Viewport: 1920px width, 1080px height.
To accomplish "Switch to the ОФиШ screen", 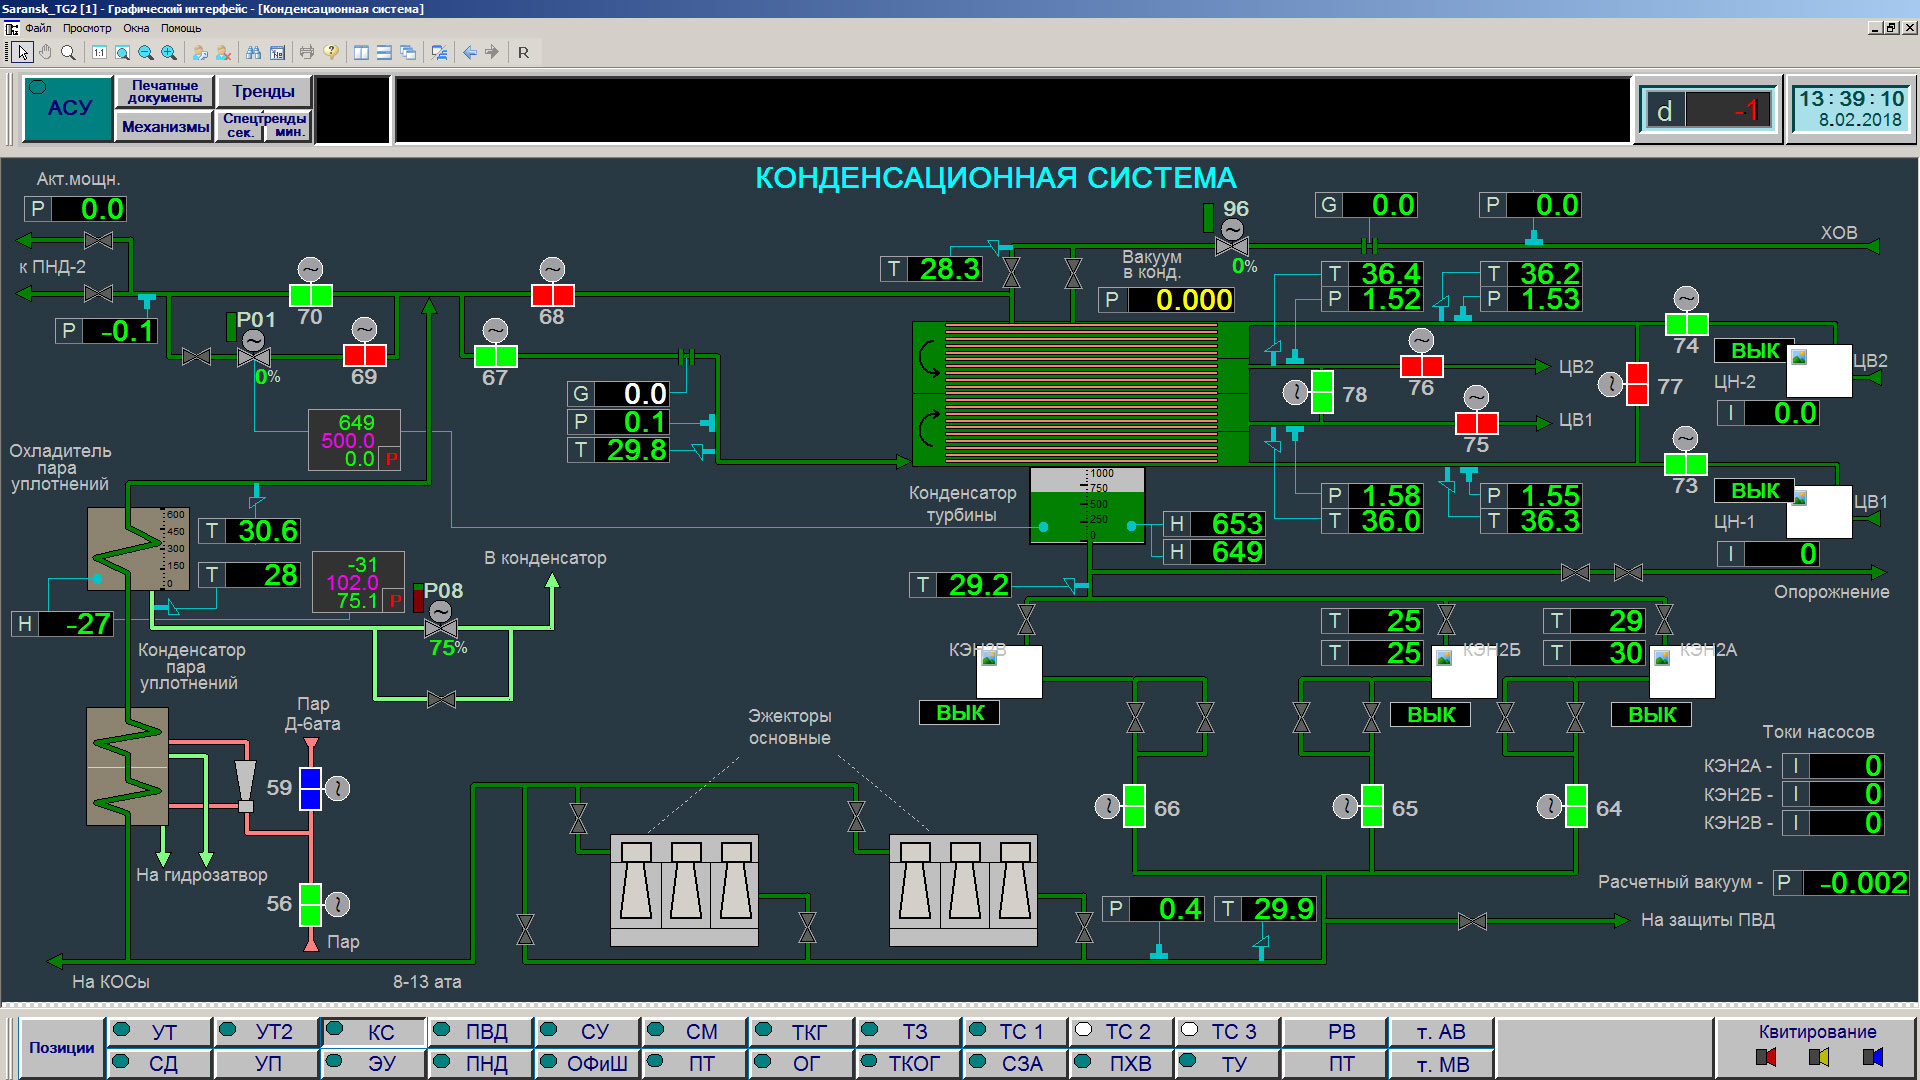I will pyautogui.click(x=589, y=1063).
